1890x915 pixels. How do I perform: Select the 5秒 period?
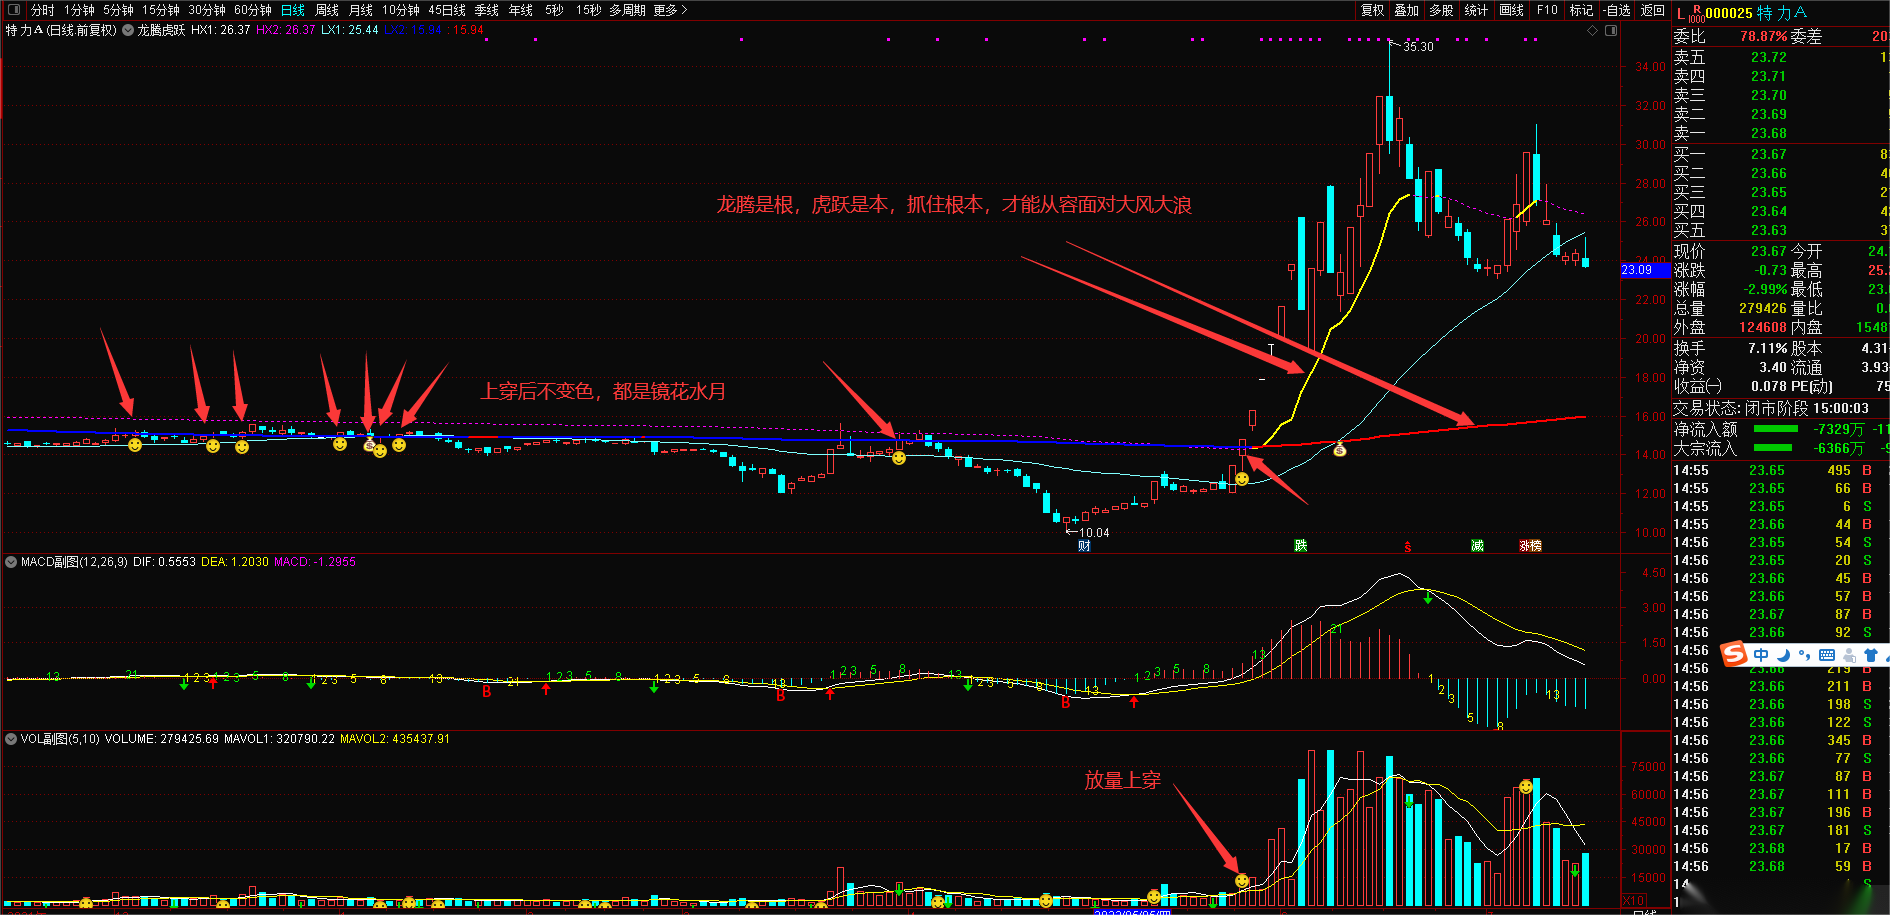click(x=554, y=10)
